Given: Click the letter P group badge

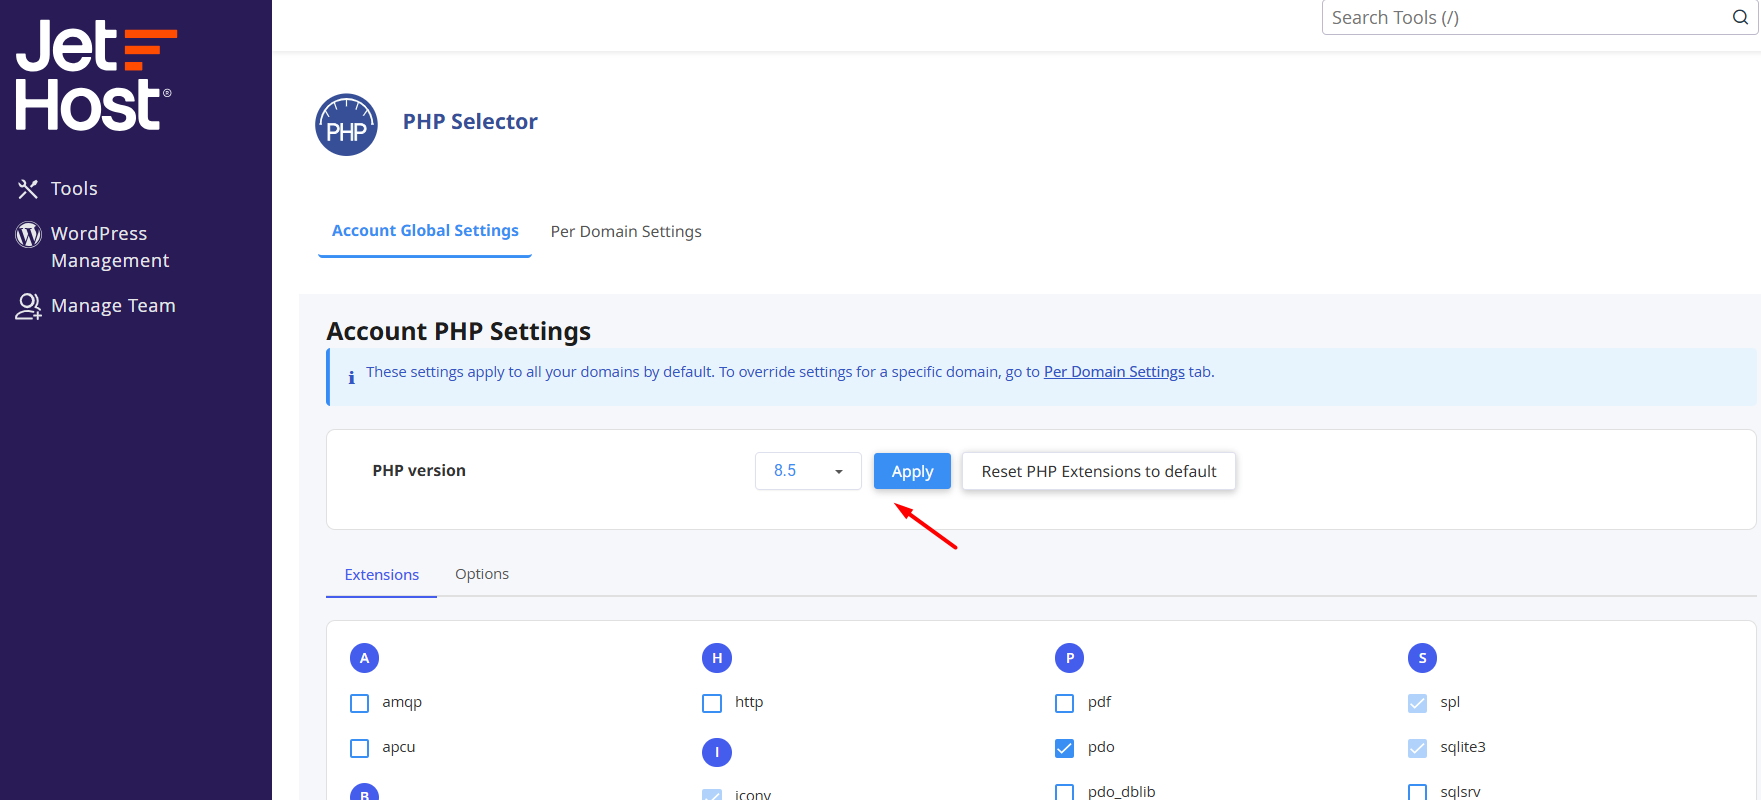Looking at the screenshot, I should (1070, 658).
